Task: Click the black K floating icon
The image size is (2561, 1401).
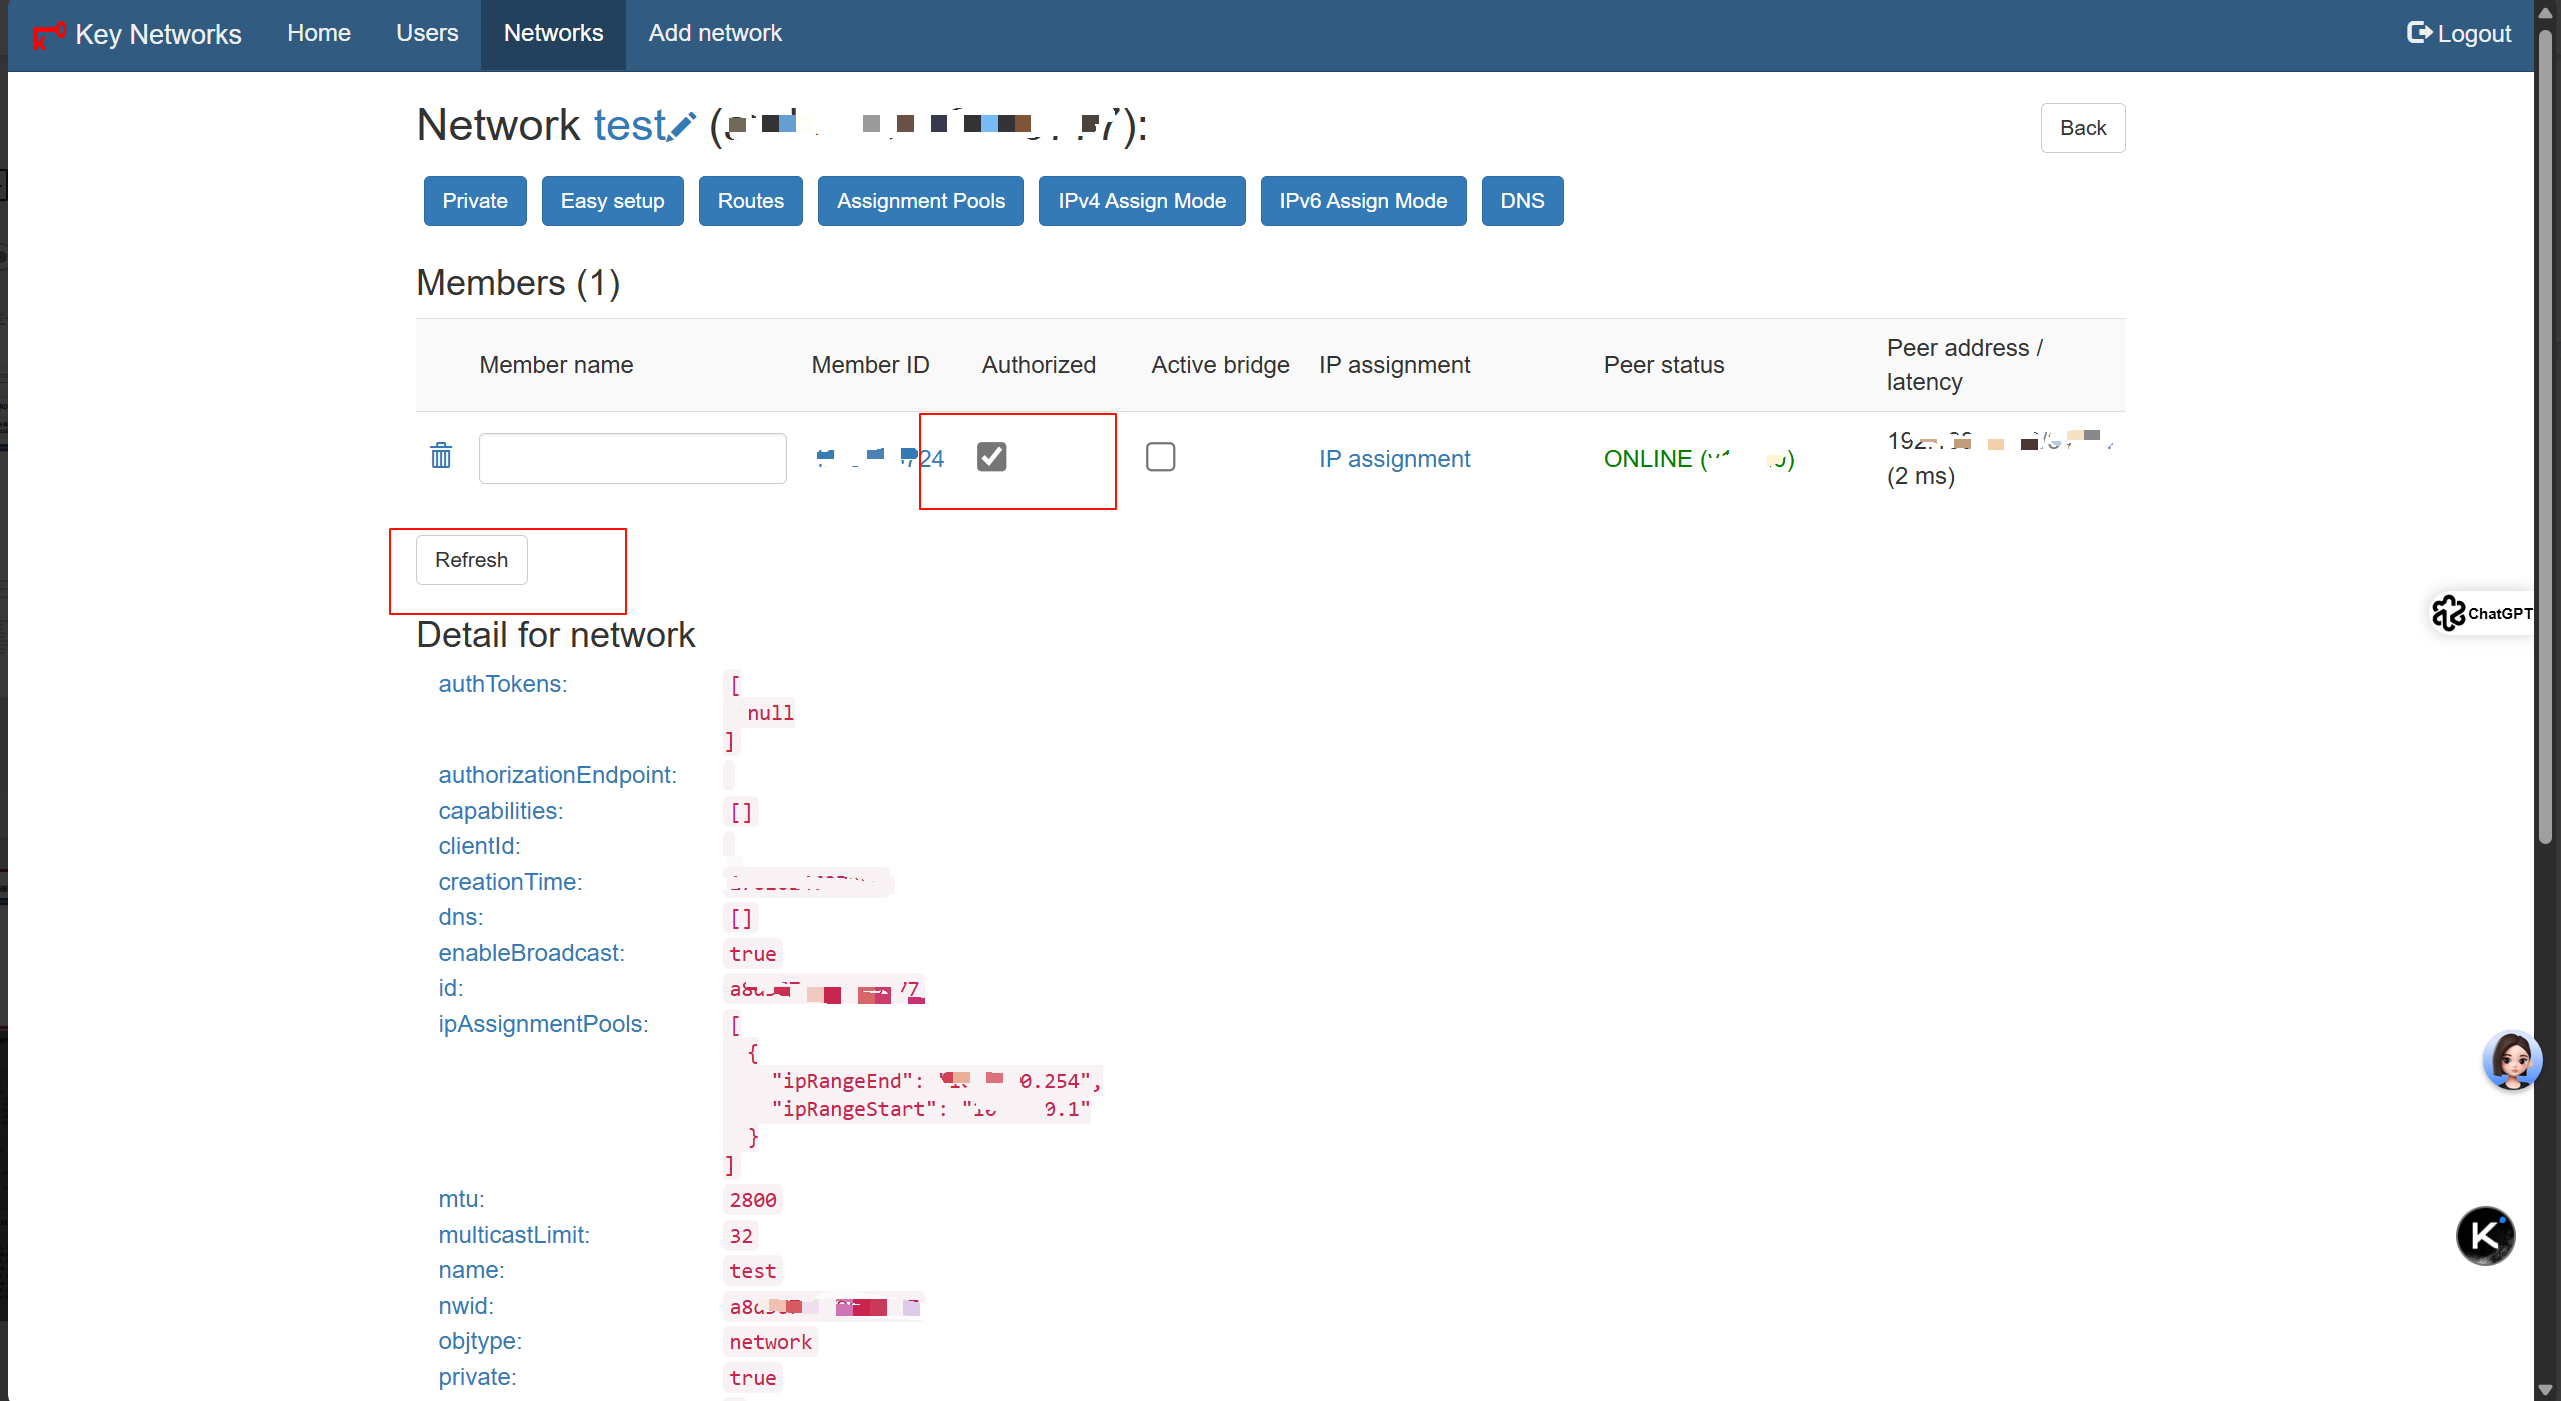Action: [x=2485, y=1236]
